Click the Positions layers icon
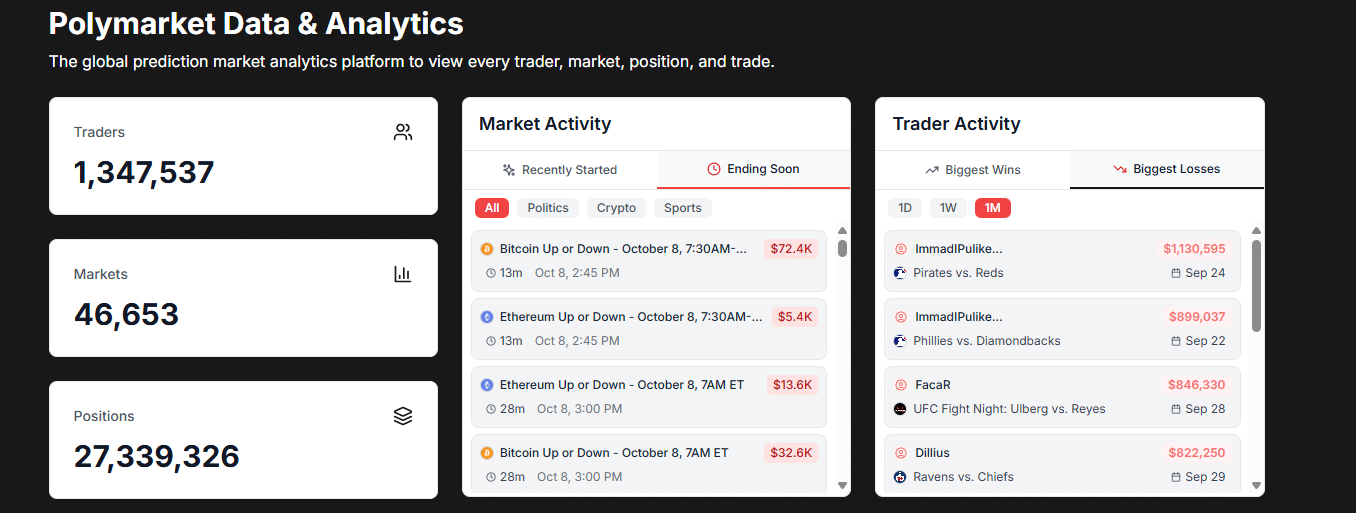 [403, 416]
